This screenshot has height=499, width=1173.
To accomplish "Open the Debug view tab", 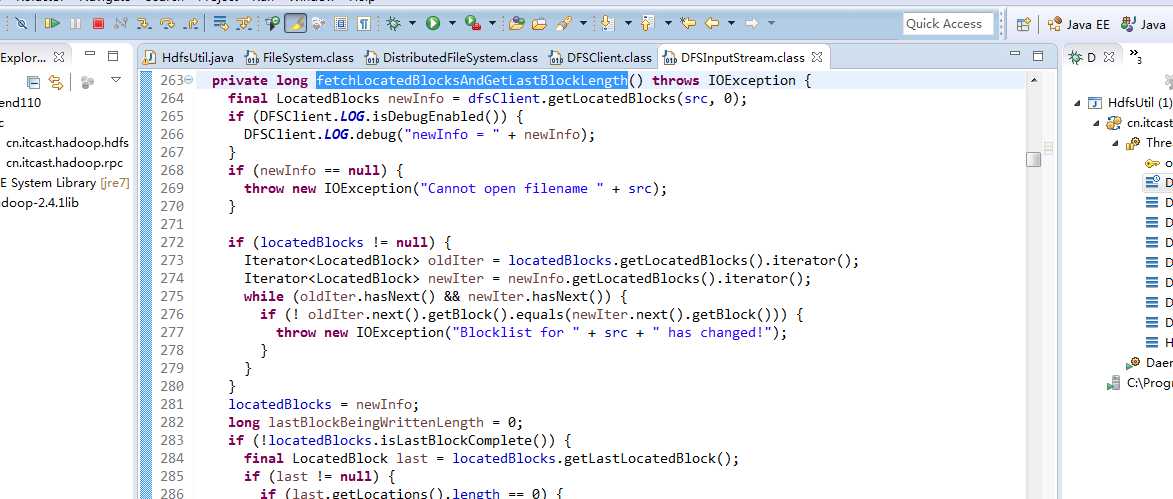I will click(x=1091, y=57).
